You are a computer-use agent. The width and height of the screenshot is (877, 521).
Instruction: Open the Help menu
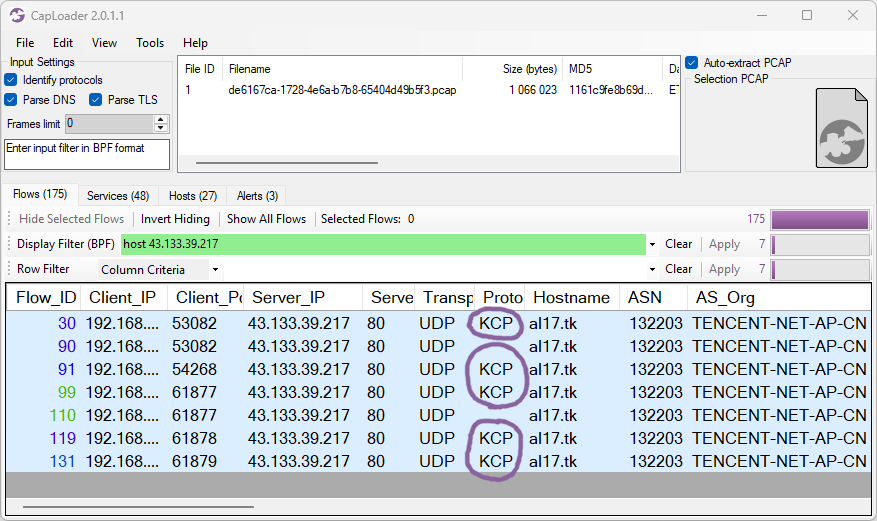coord(195,42)
